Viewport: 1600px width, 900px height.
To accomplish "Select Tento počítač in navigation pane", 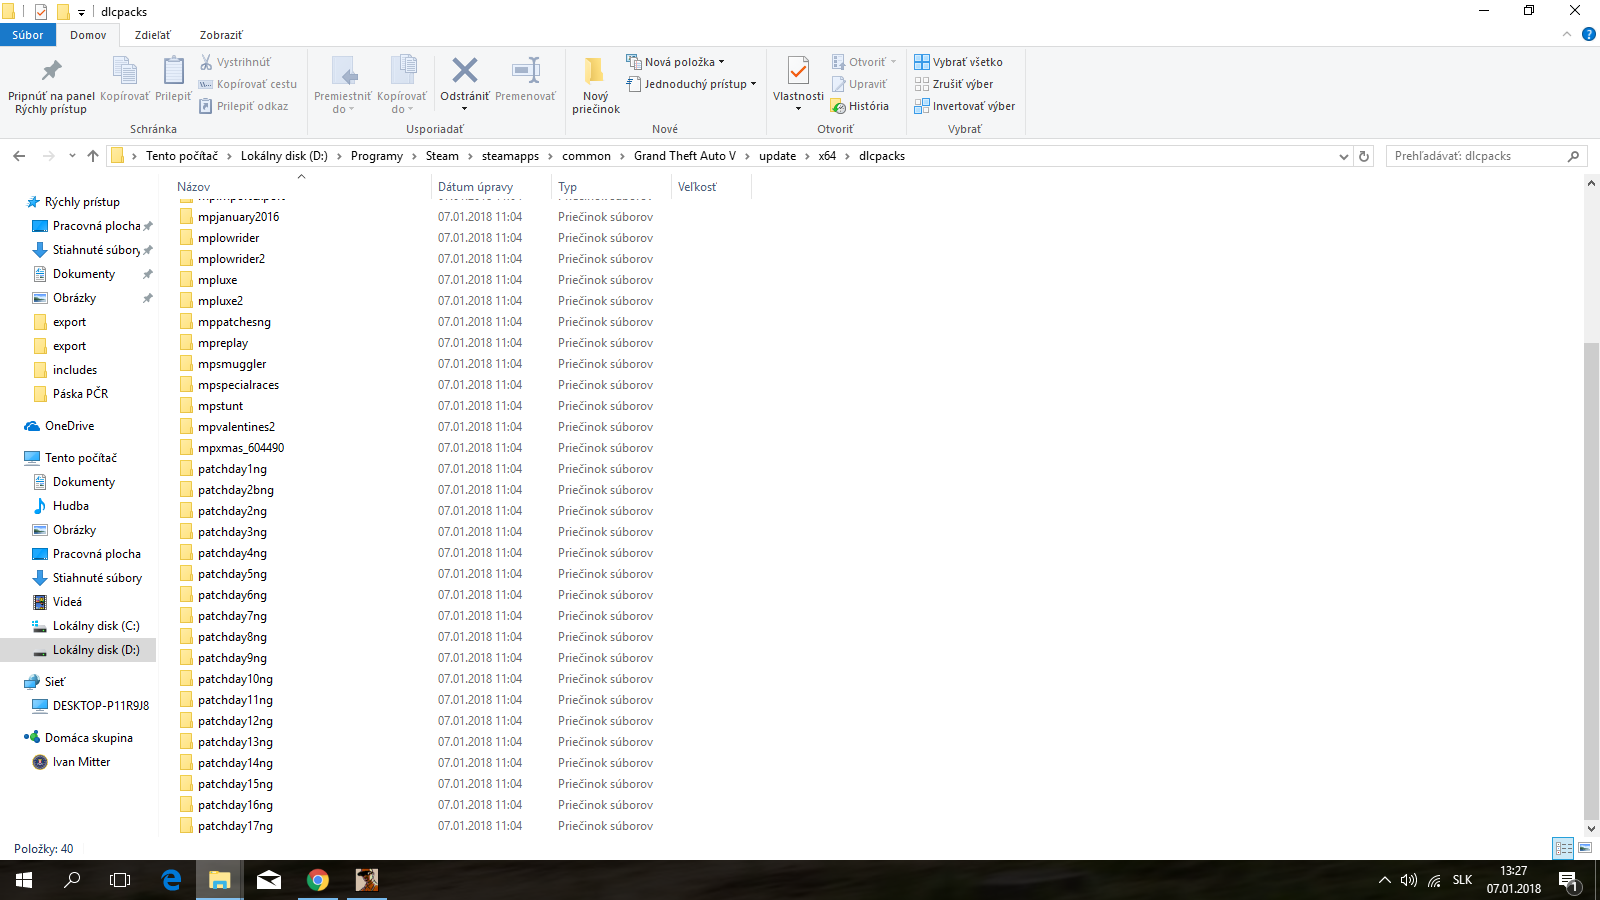I will coord(80,458).
